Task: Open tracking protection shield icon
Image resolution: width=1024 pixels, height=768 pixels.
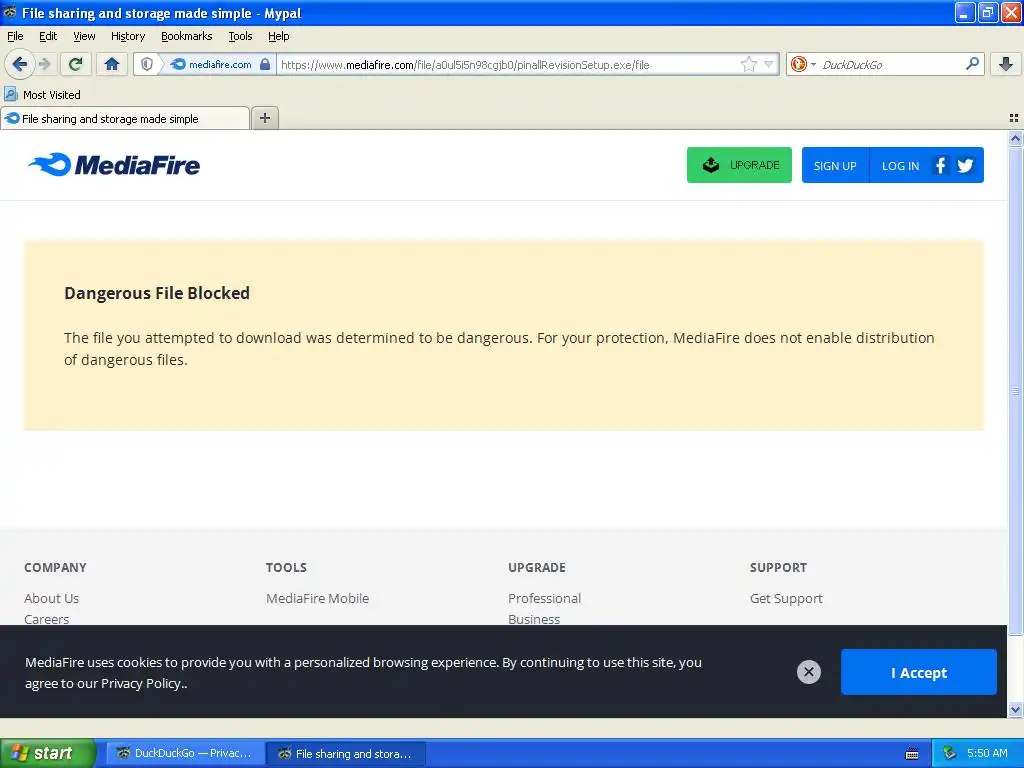Action: click(x=147, y=64)
